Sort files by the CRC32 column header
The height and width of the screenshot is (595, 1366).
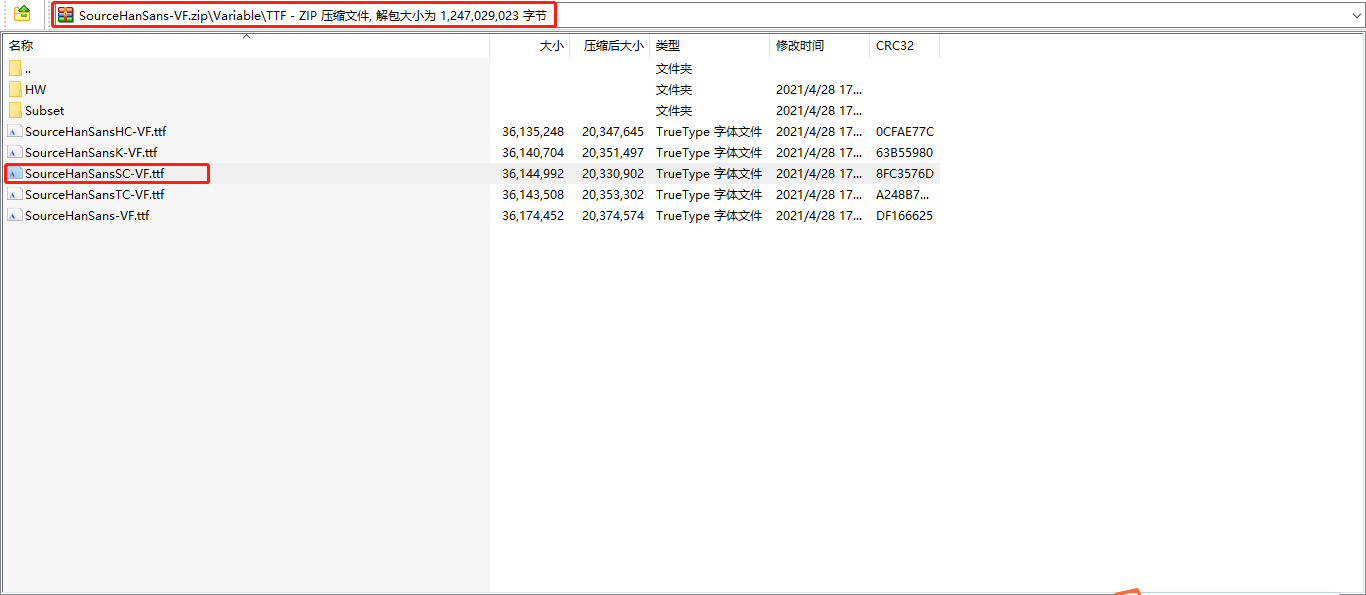895,45
